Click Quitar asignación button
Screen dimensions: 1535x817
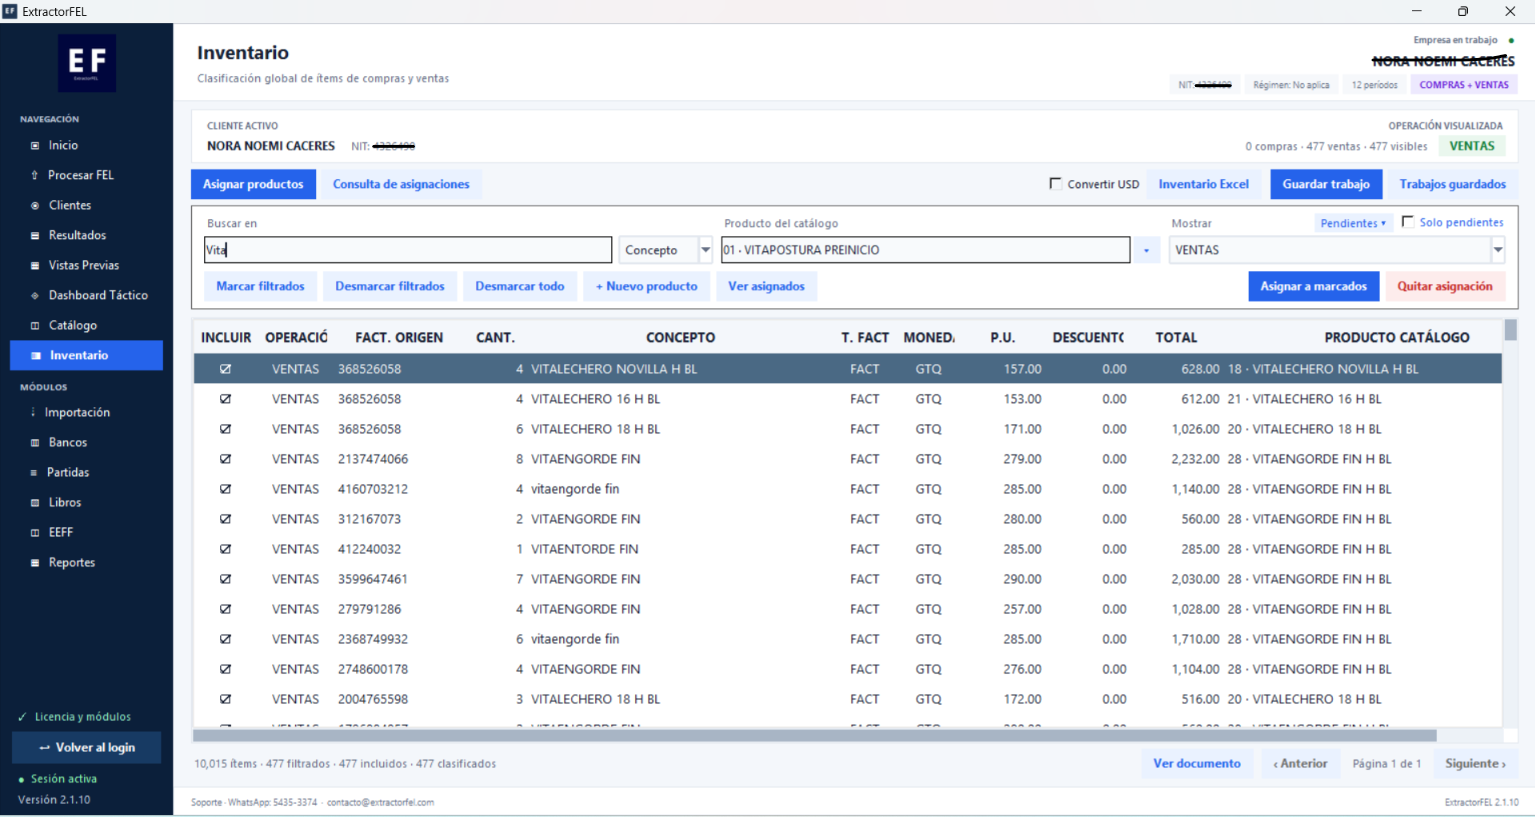1445,286
